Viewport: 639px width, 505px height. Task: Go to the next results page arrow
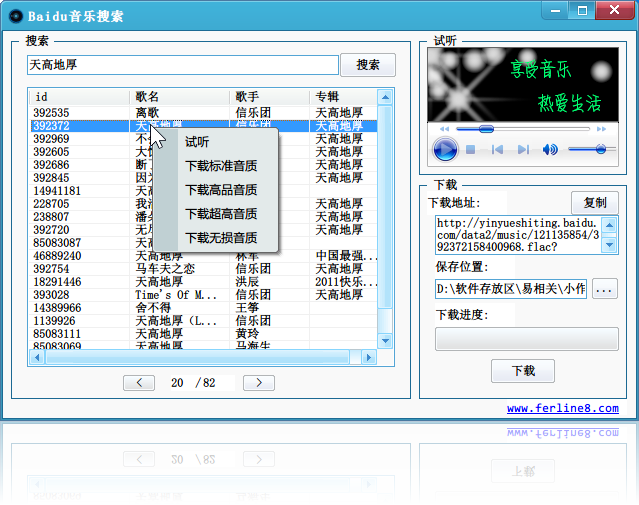(x=258, y=383)
